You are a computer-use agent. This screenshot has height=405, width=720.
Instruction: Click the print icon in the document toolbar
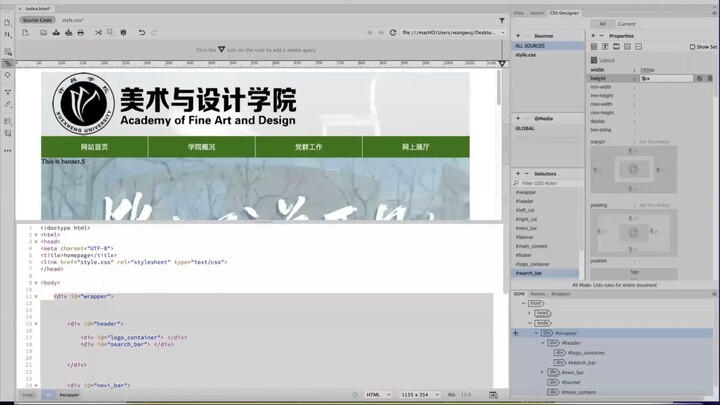(x=81, y=32)
